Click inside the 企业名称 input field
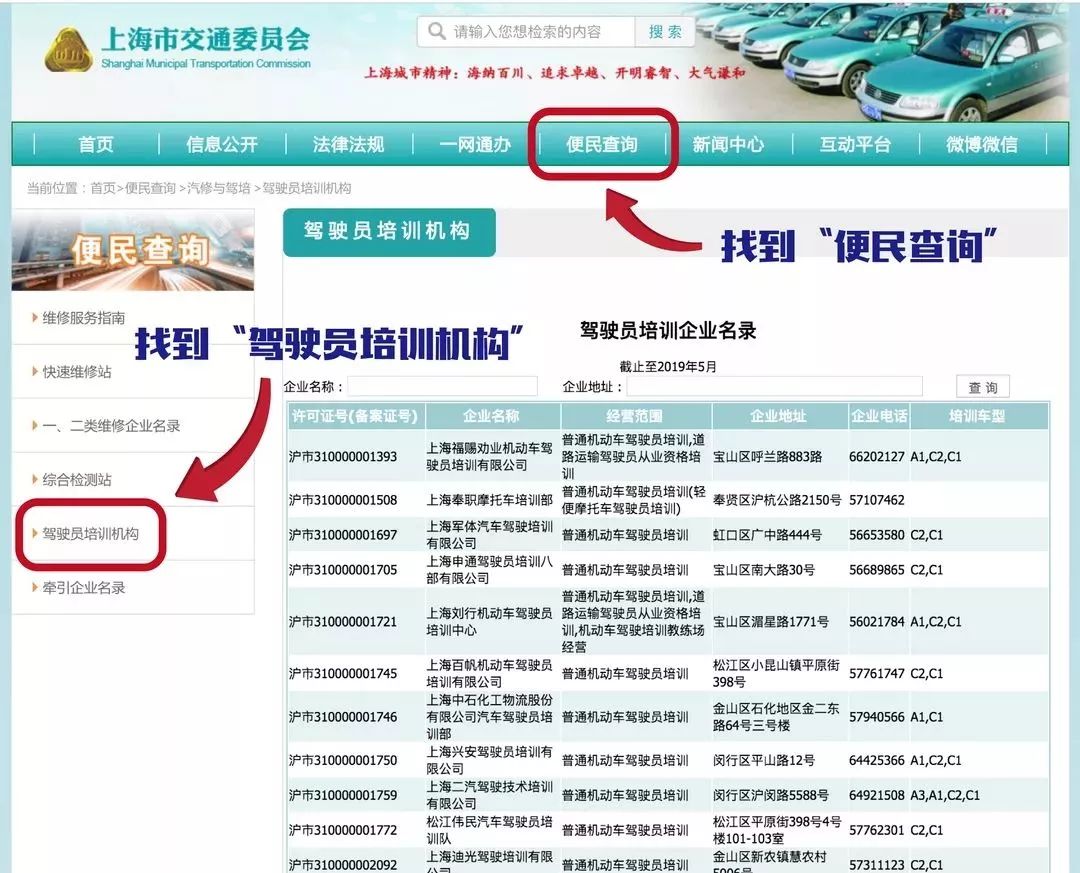Image resolution: width=1080 pixels, height=873 pixels. click(443, 386)
